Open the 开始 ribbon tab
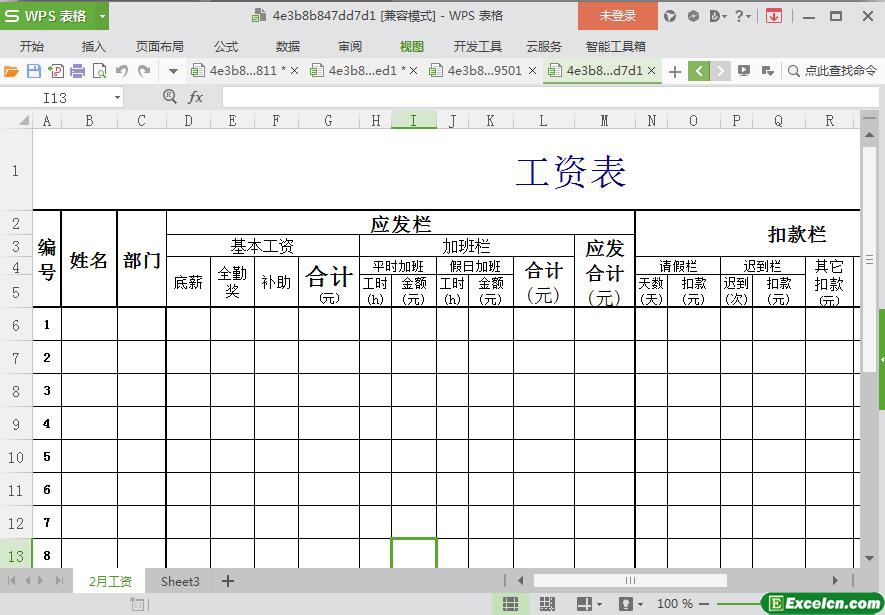Screen dimensions: 885x615 tap(32, 46)
